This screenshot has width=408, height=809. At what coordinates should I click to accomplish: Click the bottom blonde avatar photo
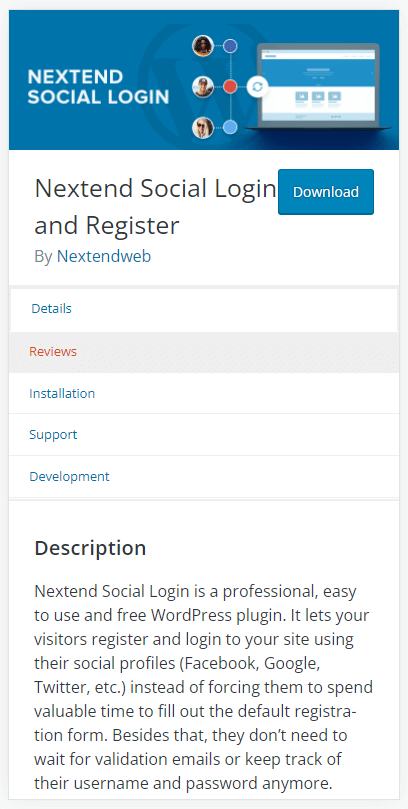pos(203,127)
